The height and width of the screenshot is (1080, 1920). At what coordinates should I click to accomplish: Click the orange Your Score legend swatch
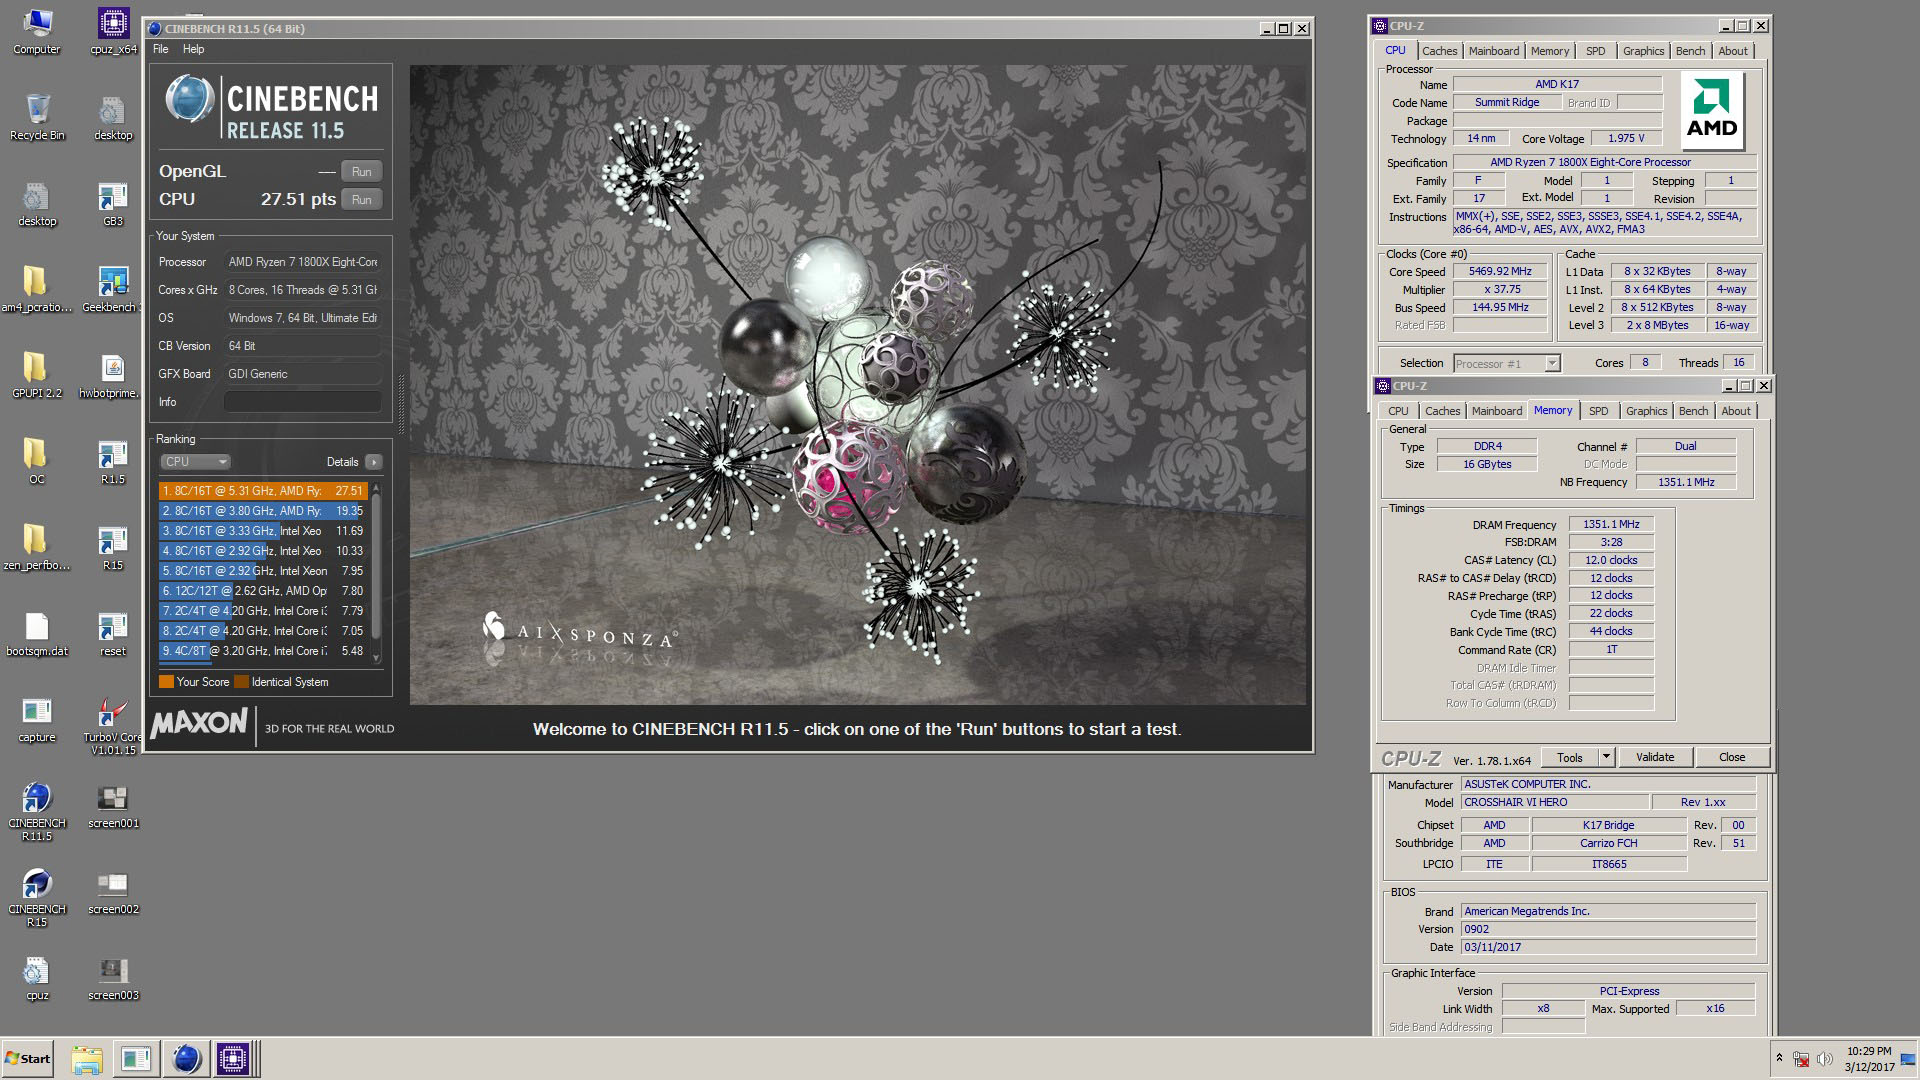166,682
